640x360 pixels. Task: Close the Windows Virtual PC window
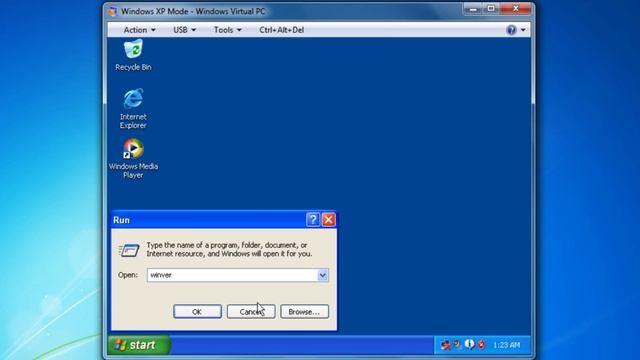pyautogui.click(x=516, y=9)
